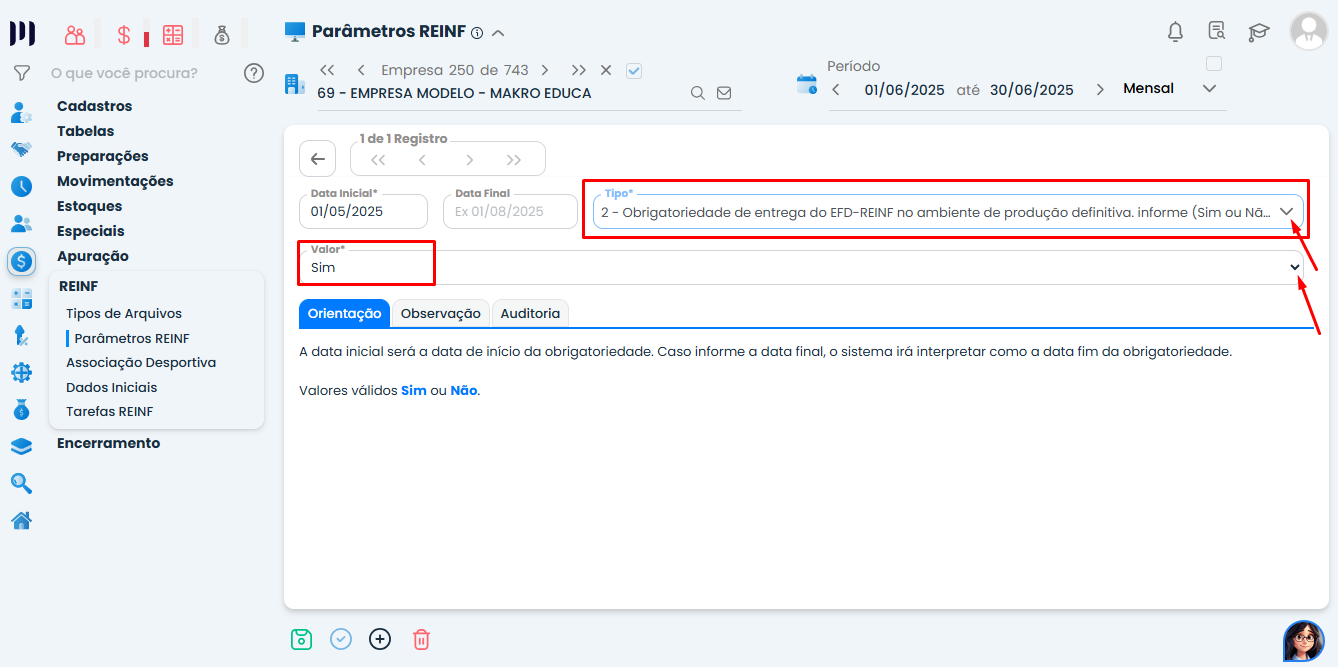Expand the Tipo dropdown
Viewport: 1338px width, 667px height.
[1287, 212]
